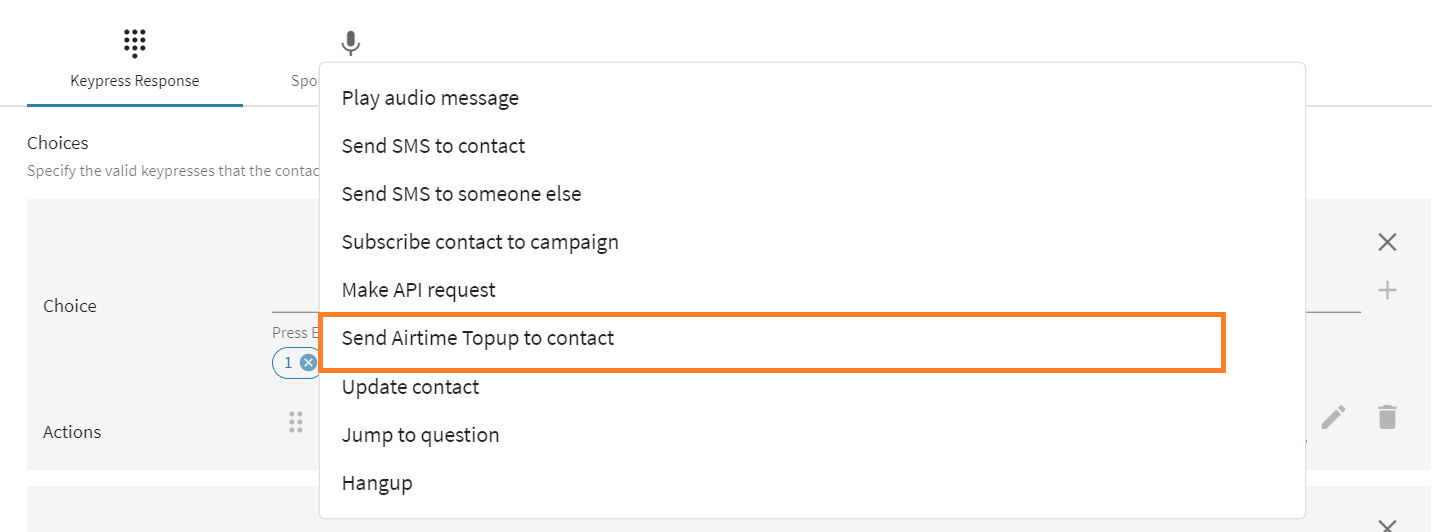Switch to the microphone spoken response tab

pyautogui.click(x=350, y=44)
